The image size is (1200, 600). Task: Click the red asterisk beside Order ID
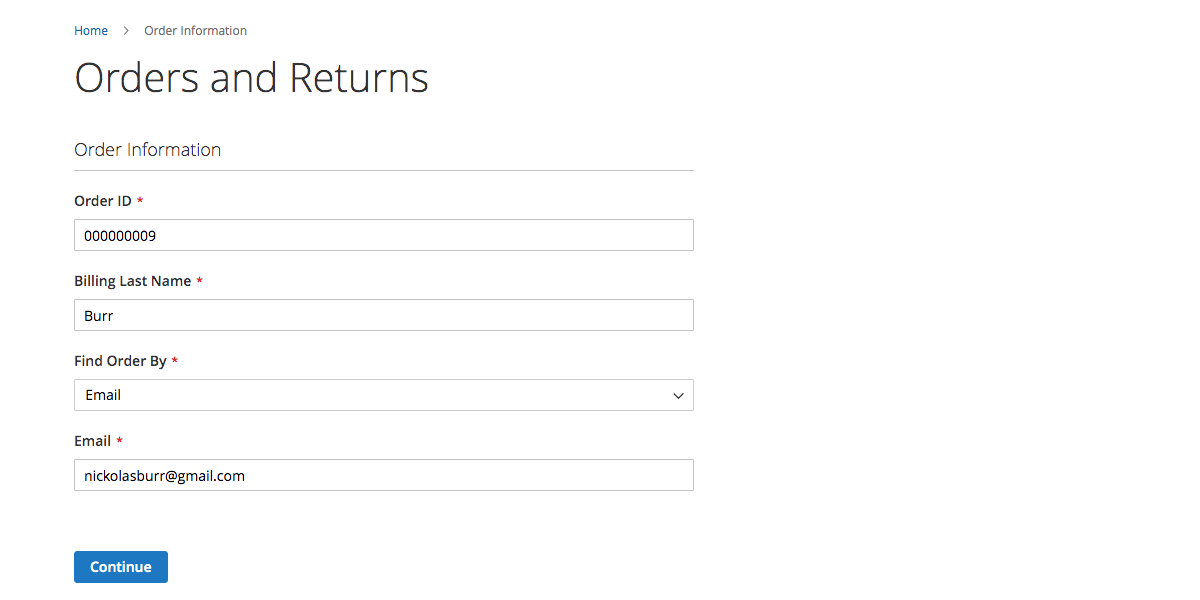click(140, 202)
